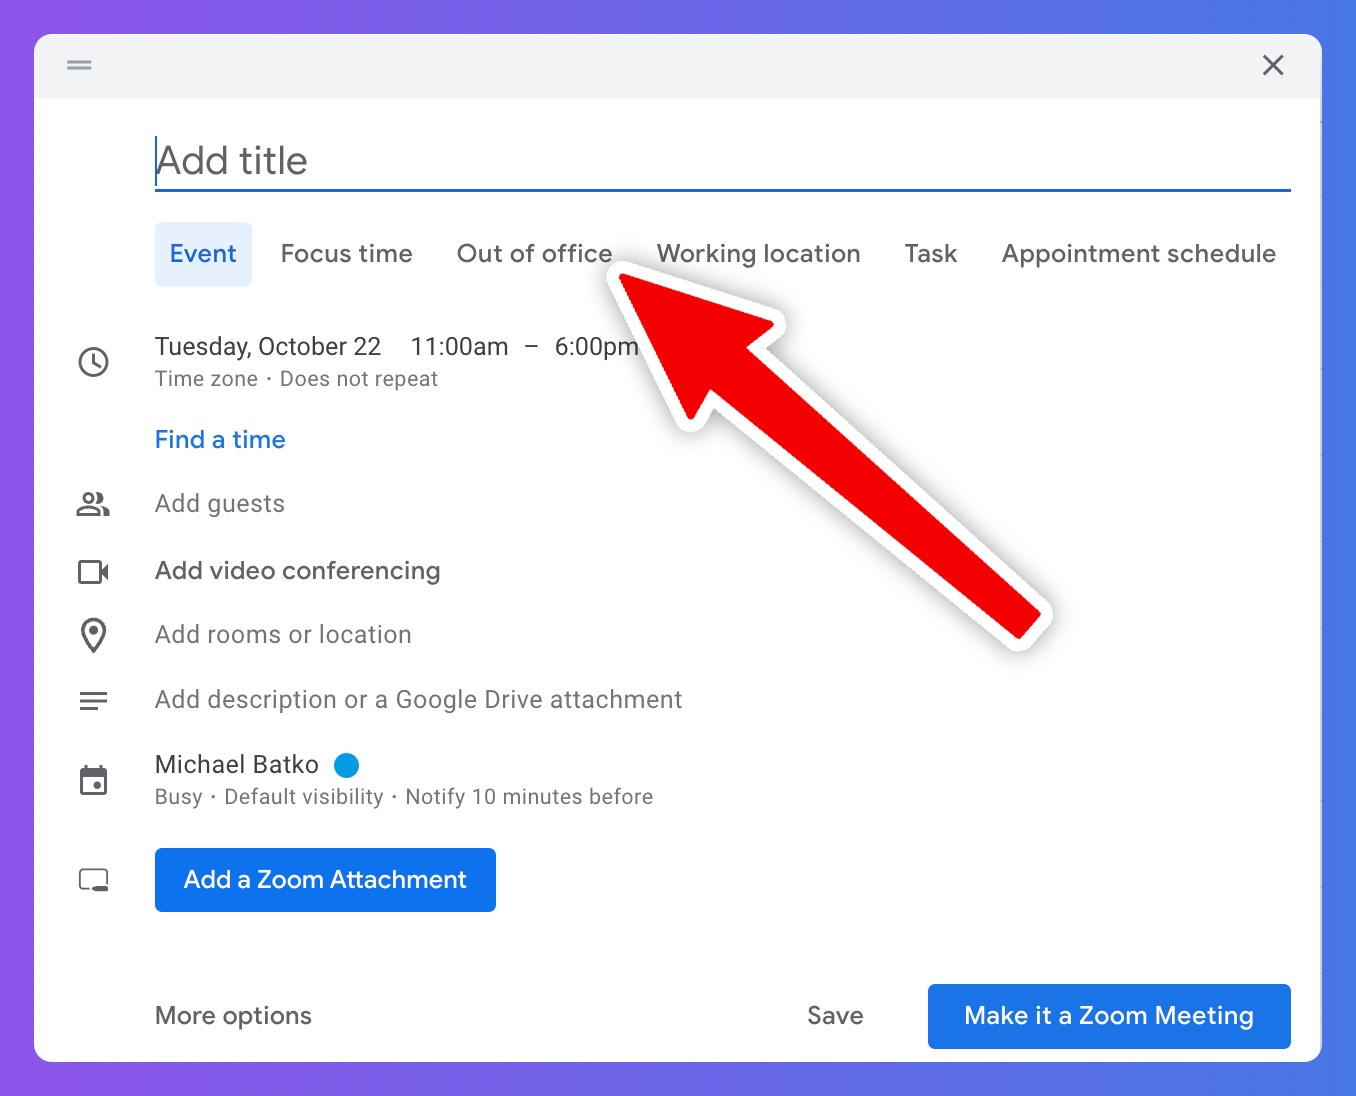Image resolution: width=1356 pixels, height=1096 pixels.
Task: Click the Add guests field
Action: point(220,504)
